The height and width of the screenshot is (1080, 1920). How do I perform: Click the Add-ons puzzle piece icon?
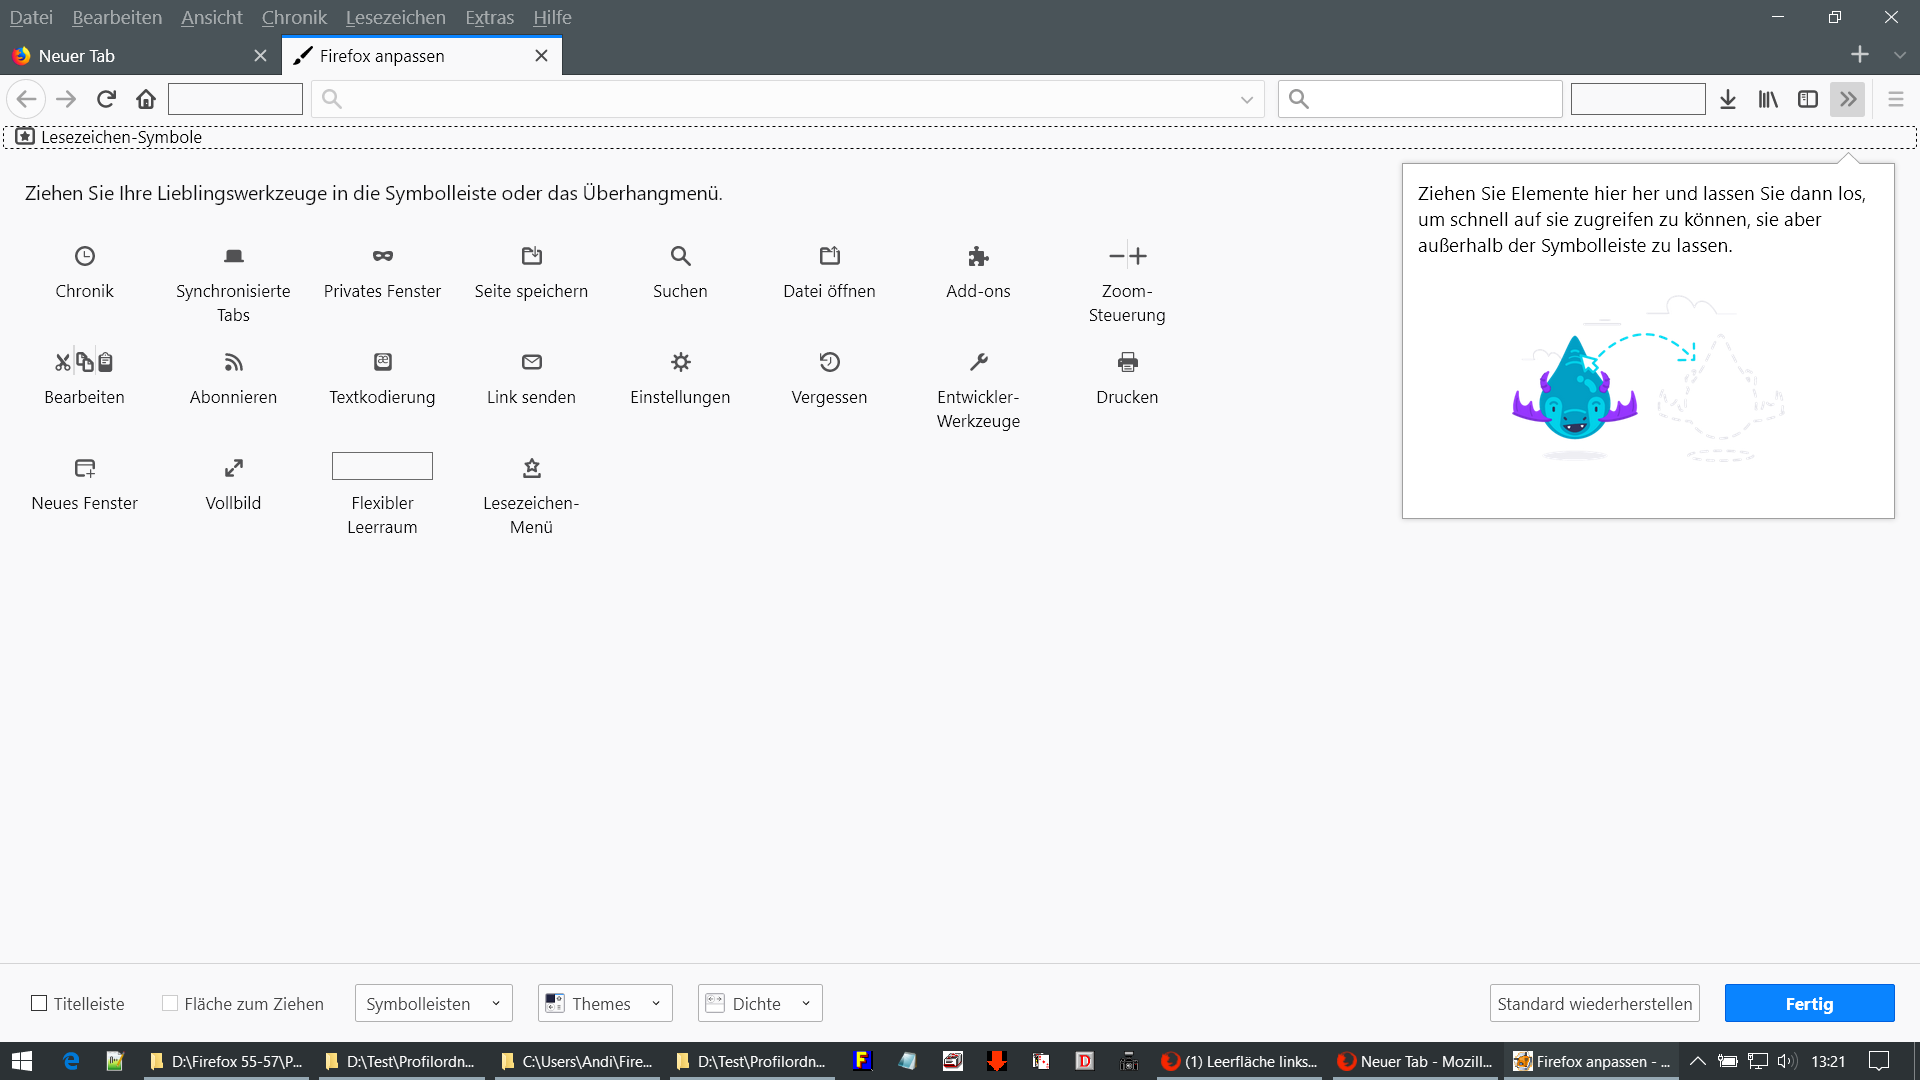[978, 256]
